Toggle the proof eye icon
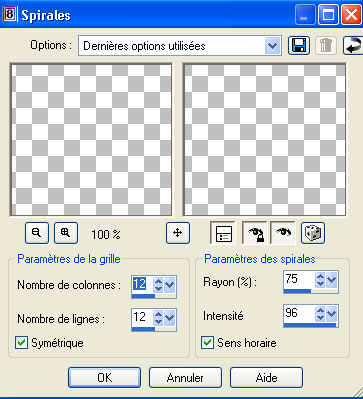This screenshot has height=399, width=363. coord(283,233)
